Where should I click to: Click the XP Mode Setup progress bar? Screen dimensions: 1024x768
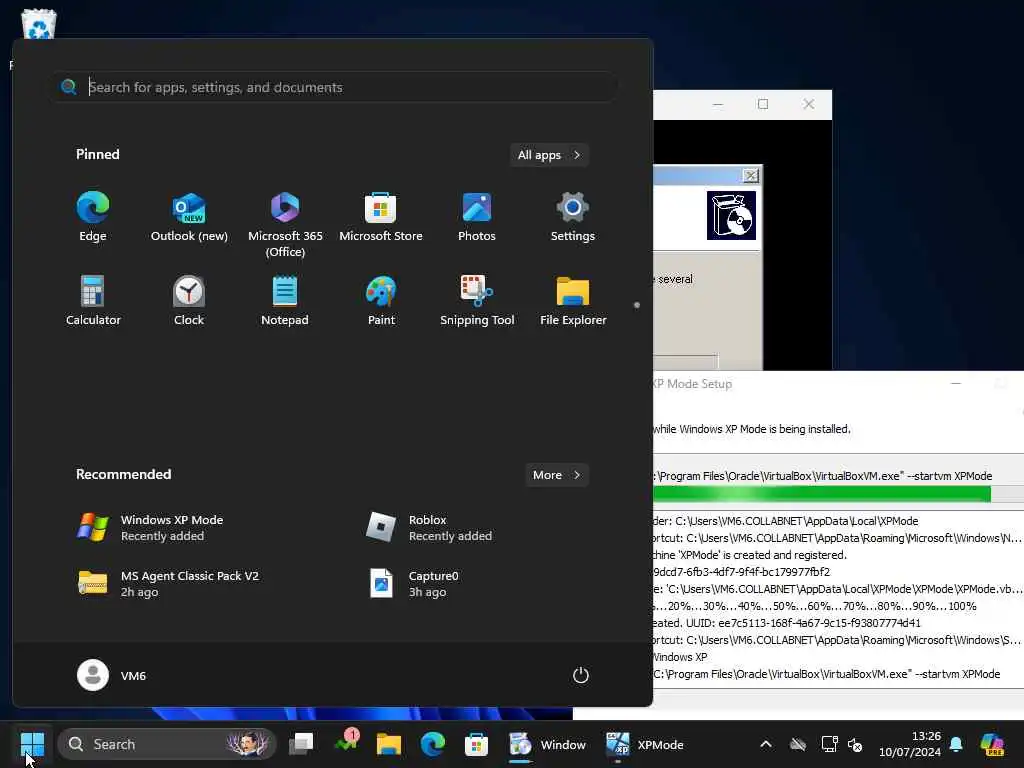(839, 494)
